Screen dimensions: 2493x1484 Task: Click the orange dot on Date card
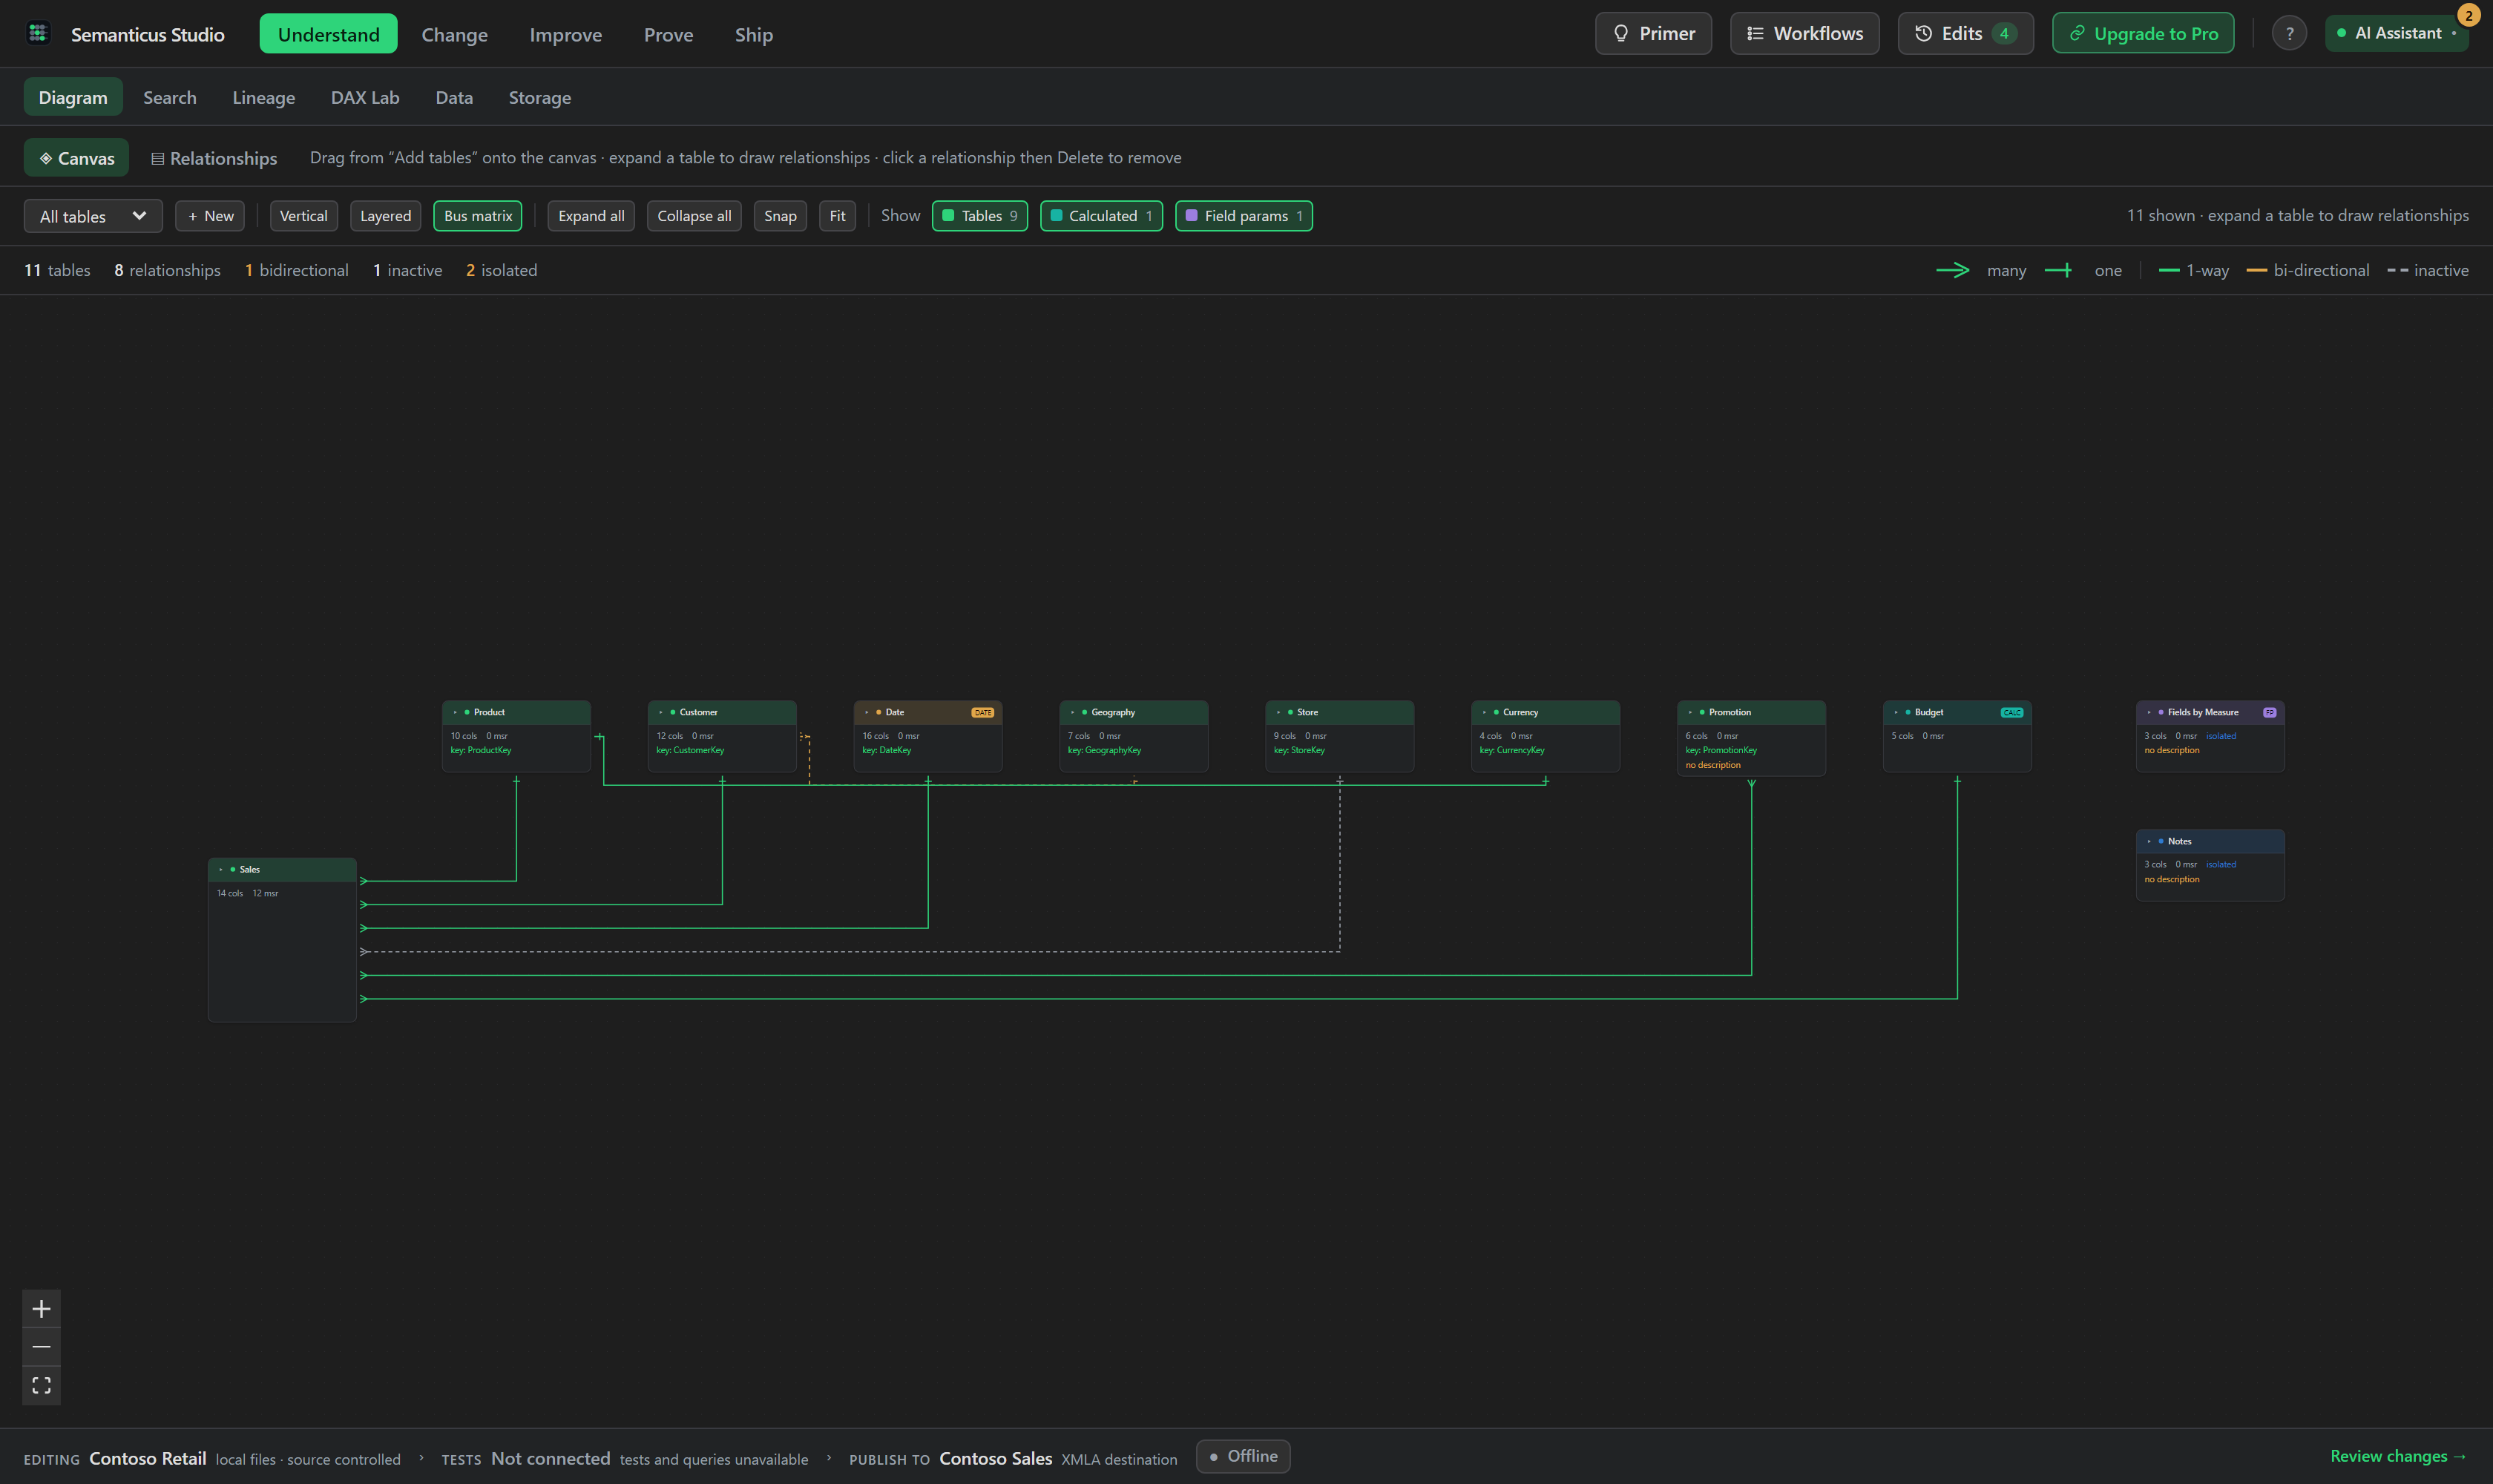click(878, 713)
